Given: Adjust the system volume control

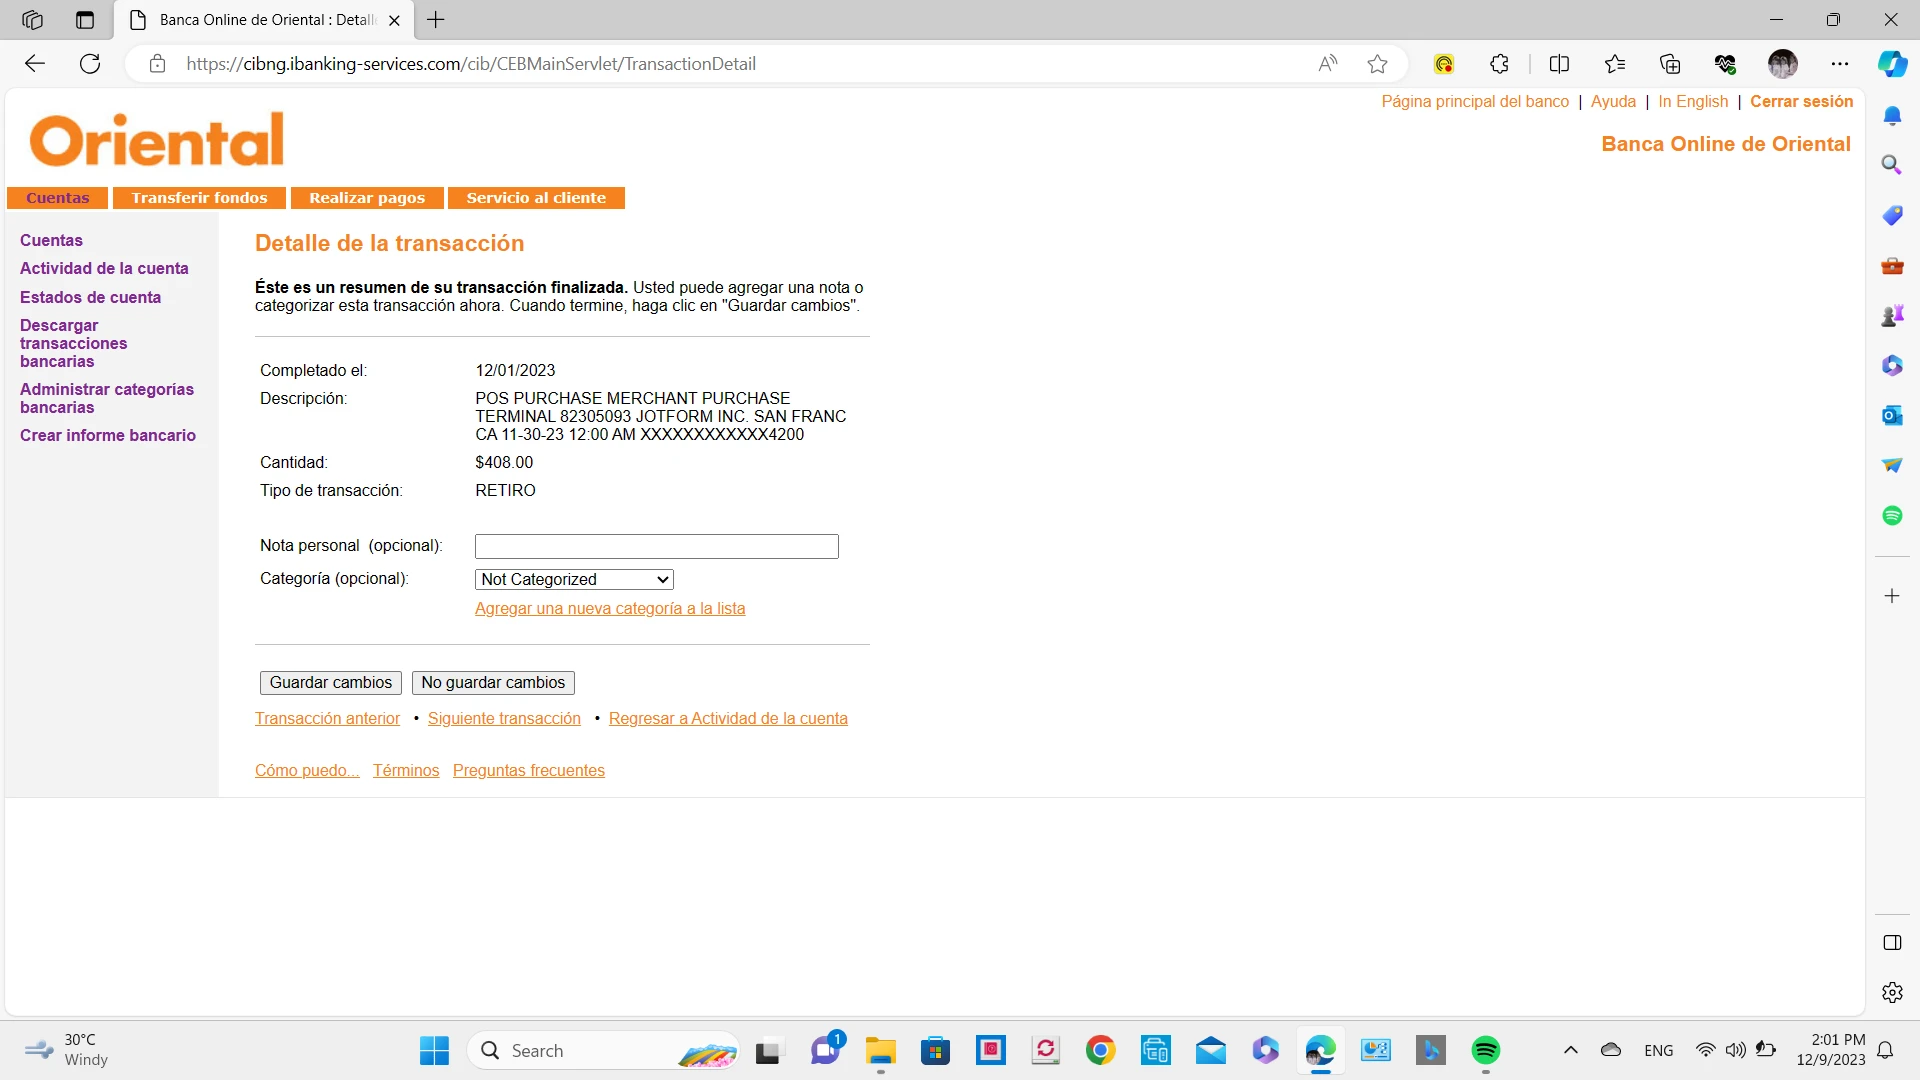Looking at the screenshot, I should 1735,1050.
